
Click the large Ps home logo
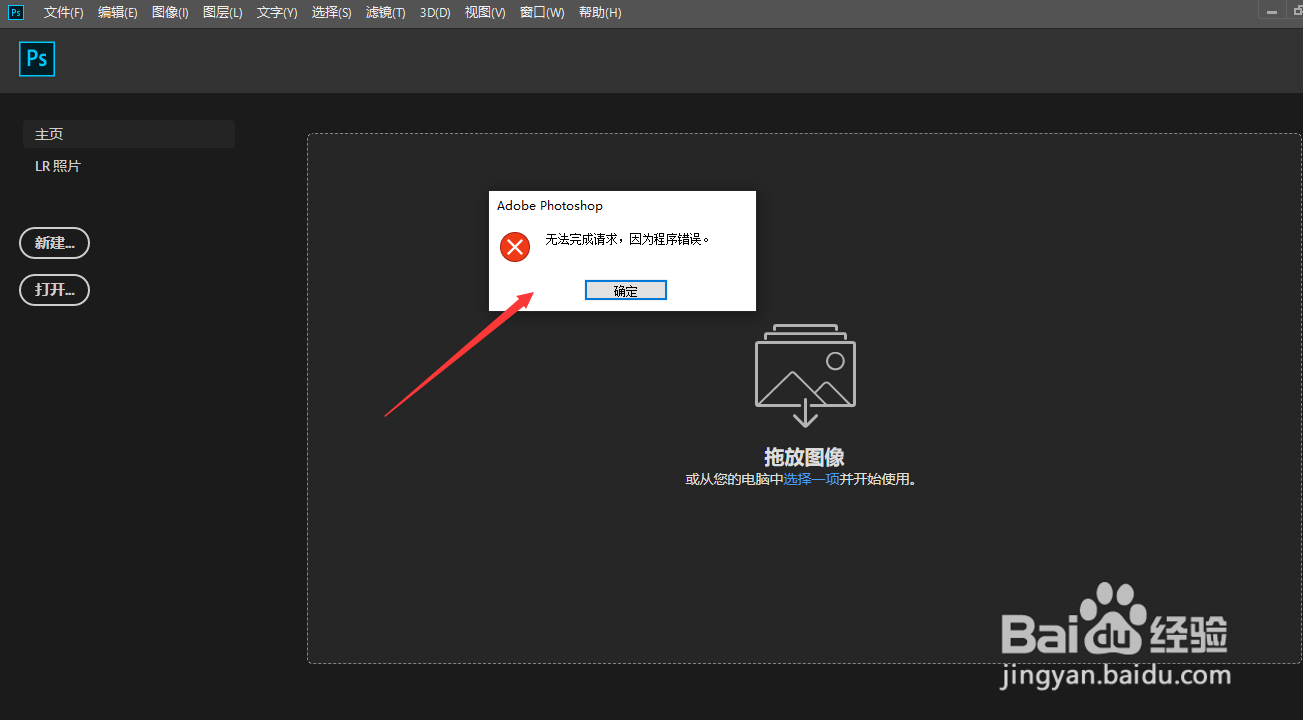click(x=37, y=59)
